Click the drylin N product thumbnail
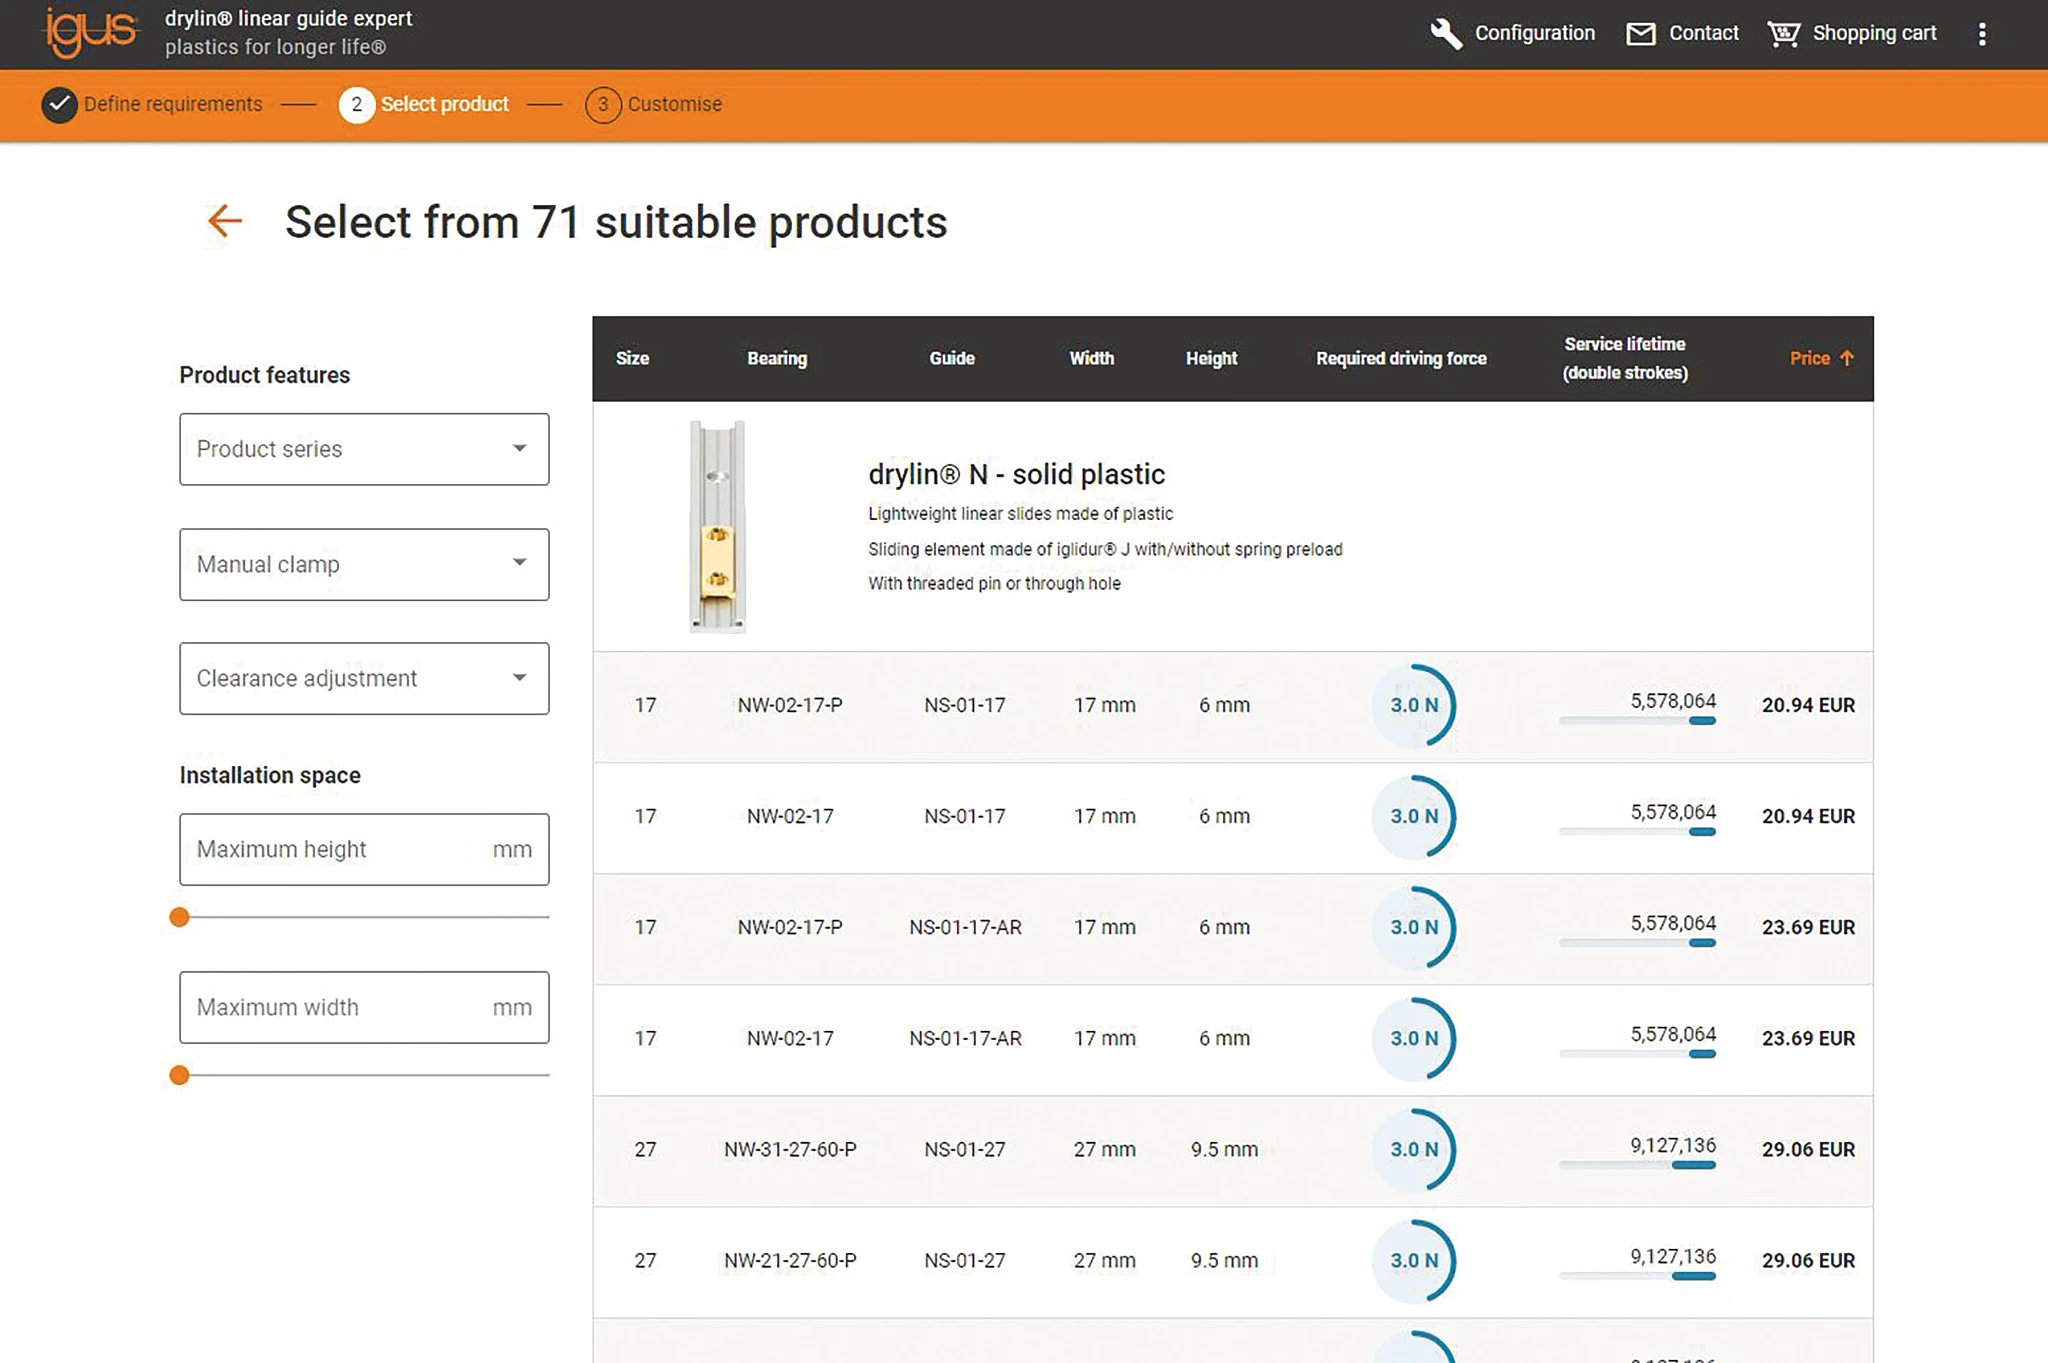Screen dimensions: 2048x1363 pyautogui.click(x=717, y=527)
